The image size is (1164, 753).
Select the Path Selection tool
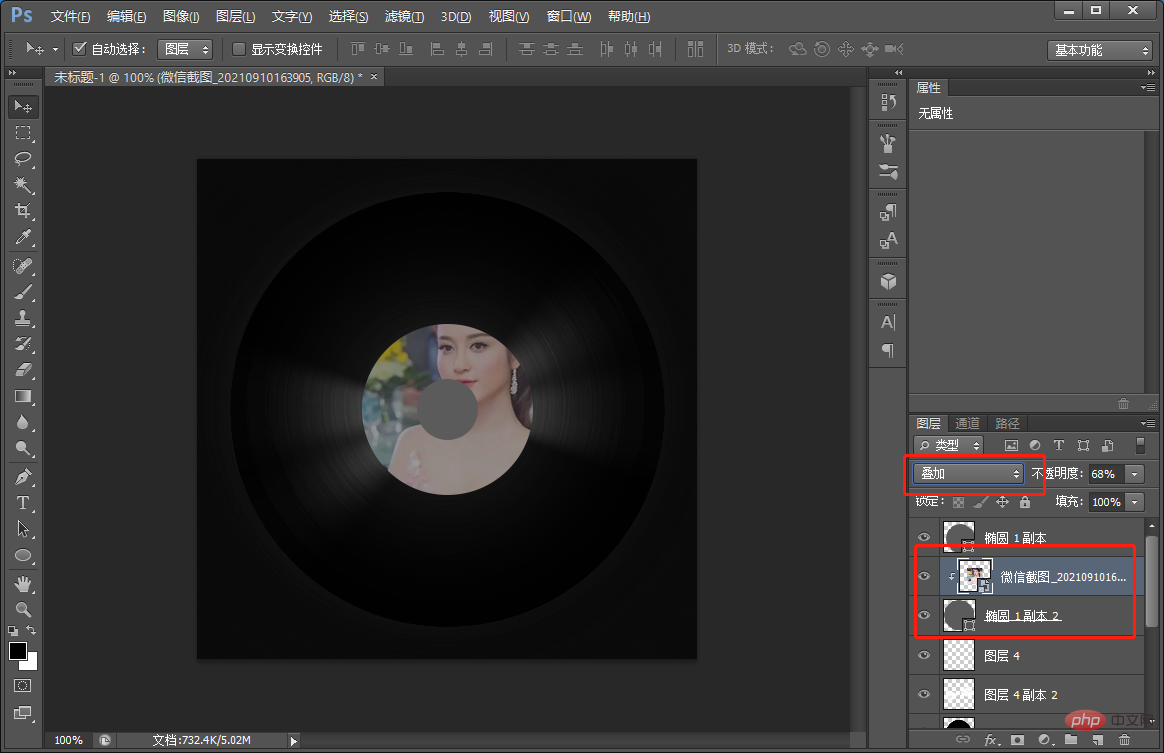23,529
